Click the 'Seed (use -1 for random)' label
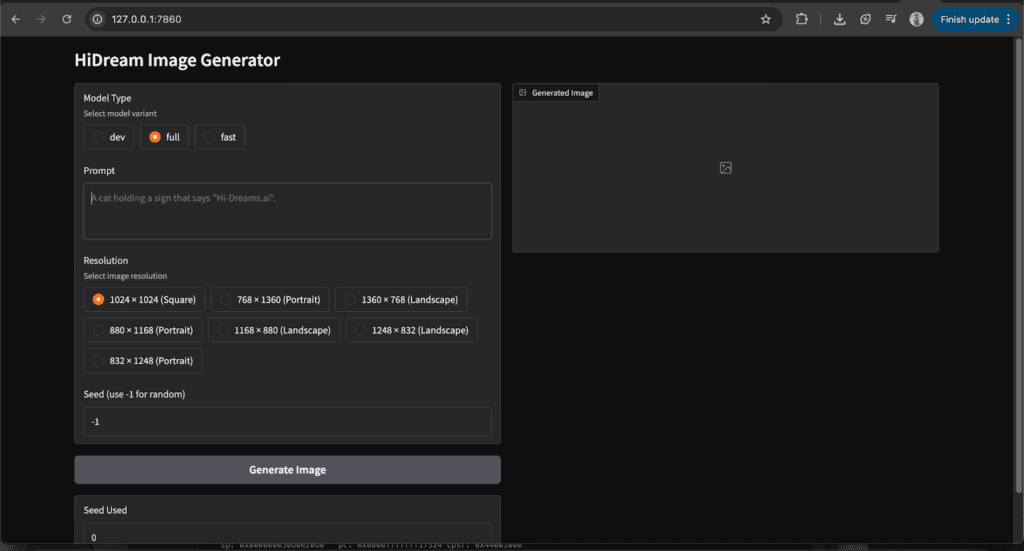This screenshot has width=1024, height=551. [x=135, y=394]
